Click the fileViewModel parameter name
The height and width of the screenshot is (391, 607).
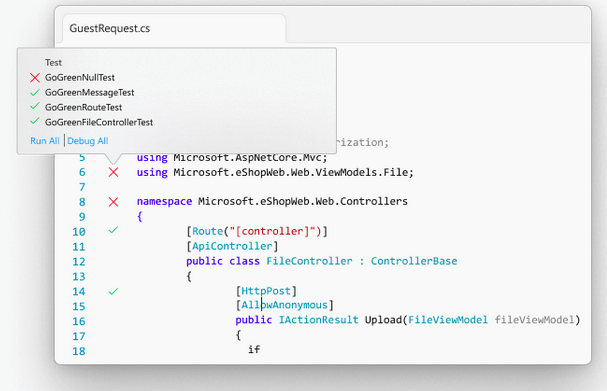534,320
